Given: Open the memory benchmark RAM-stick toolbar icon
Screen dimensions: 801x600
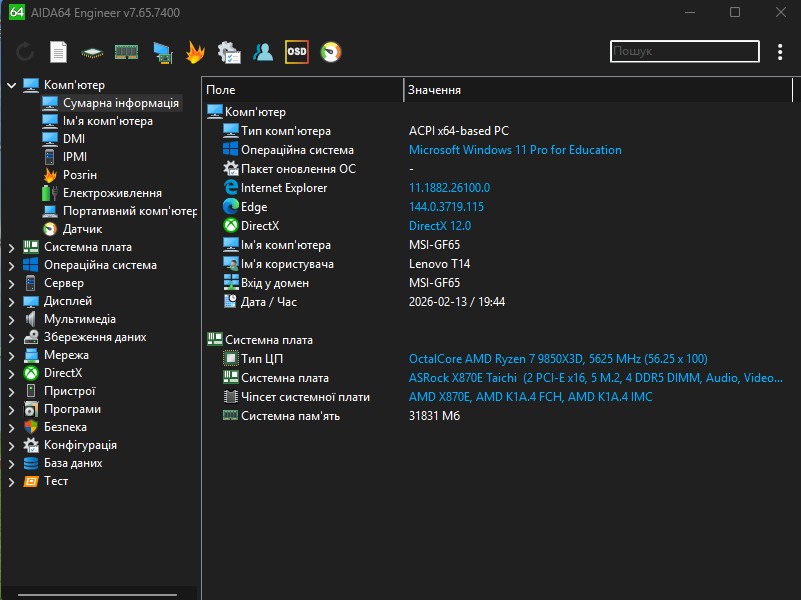Looking at the screenshot, I should (126, 52).
